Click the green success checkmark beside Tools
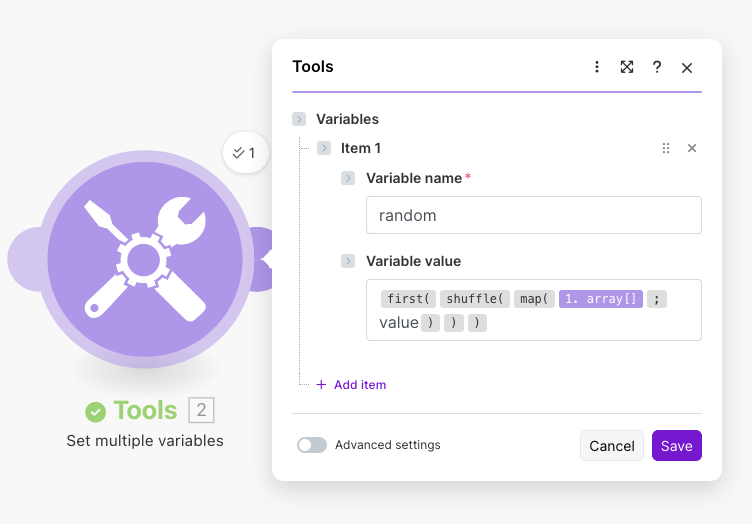Viewport: 752px width, 524px height. [x=96, y=411]
